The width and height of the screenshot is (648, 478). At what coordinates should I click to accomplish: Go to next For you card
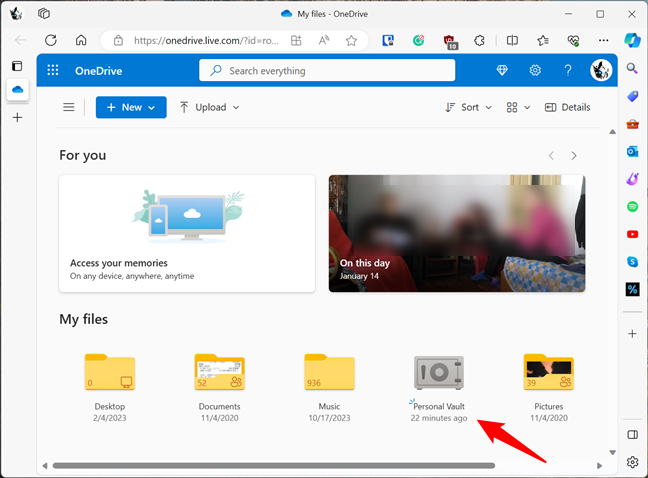click(574, 156)
